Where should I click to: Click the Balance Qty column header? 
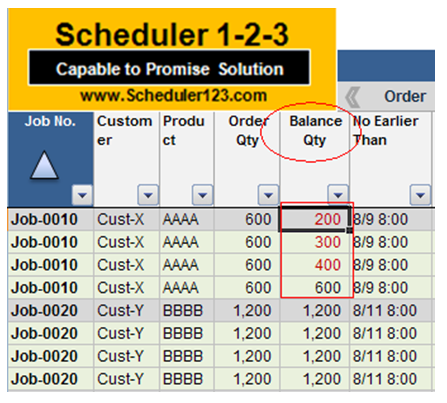tap(315, 159)
